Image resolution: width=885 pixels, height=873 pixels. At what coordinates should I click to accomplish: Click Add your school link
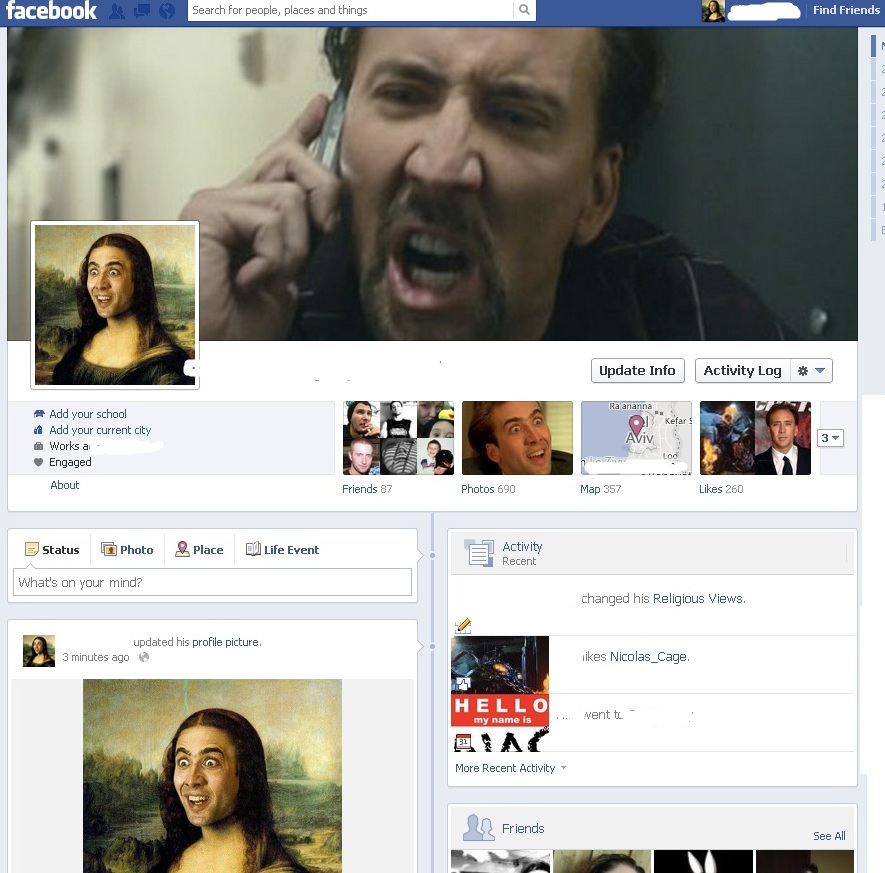[x=87, y=414]
